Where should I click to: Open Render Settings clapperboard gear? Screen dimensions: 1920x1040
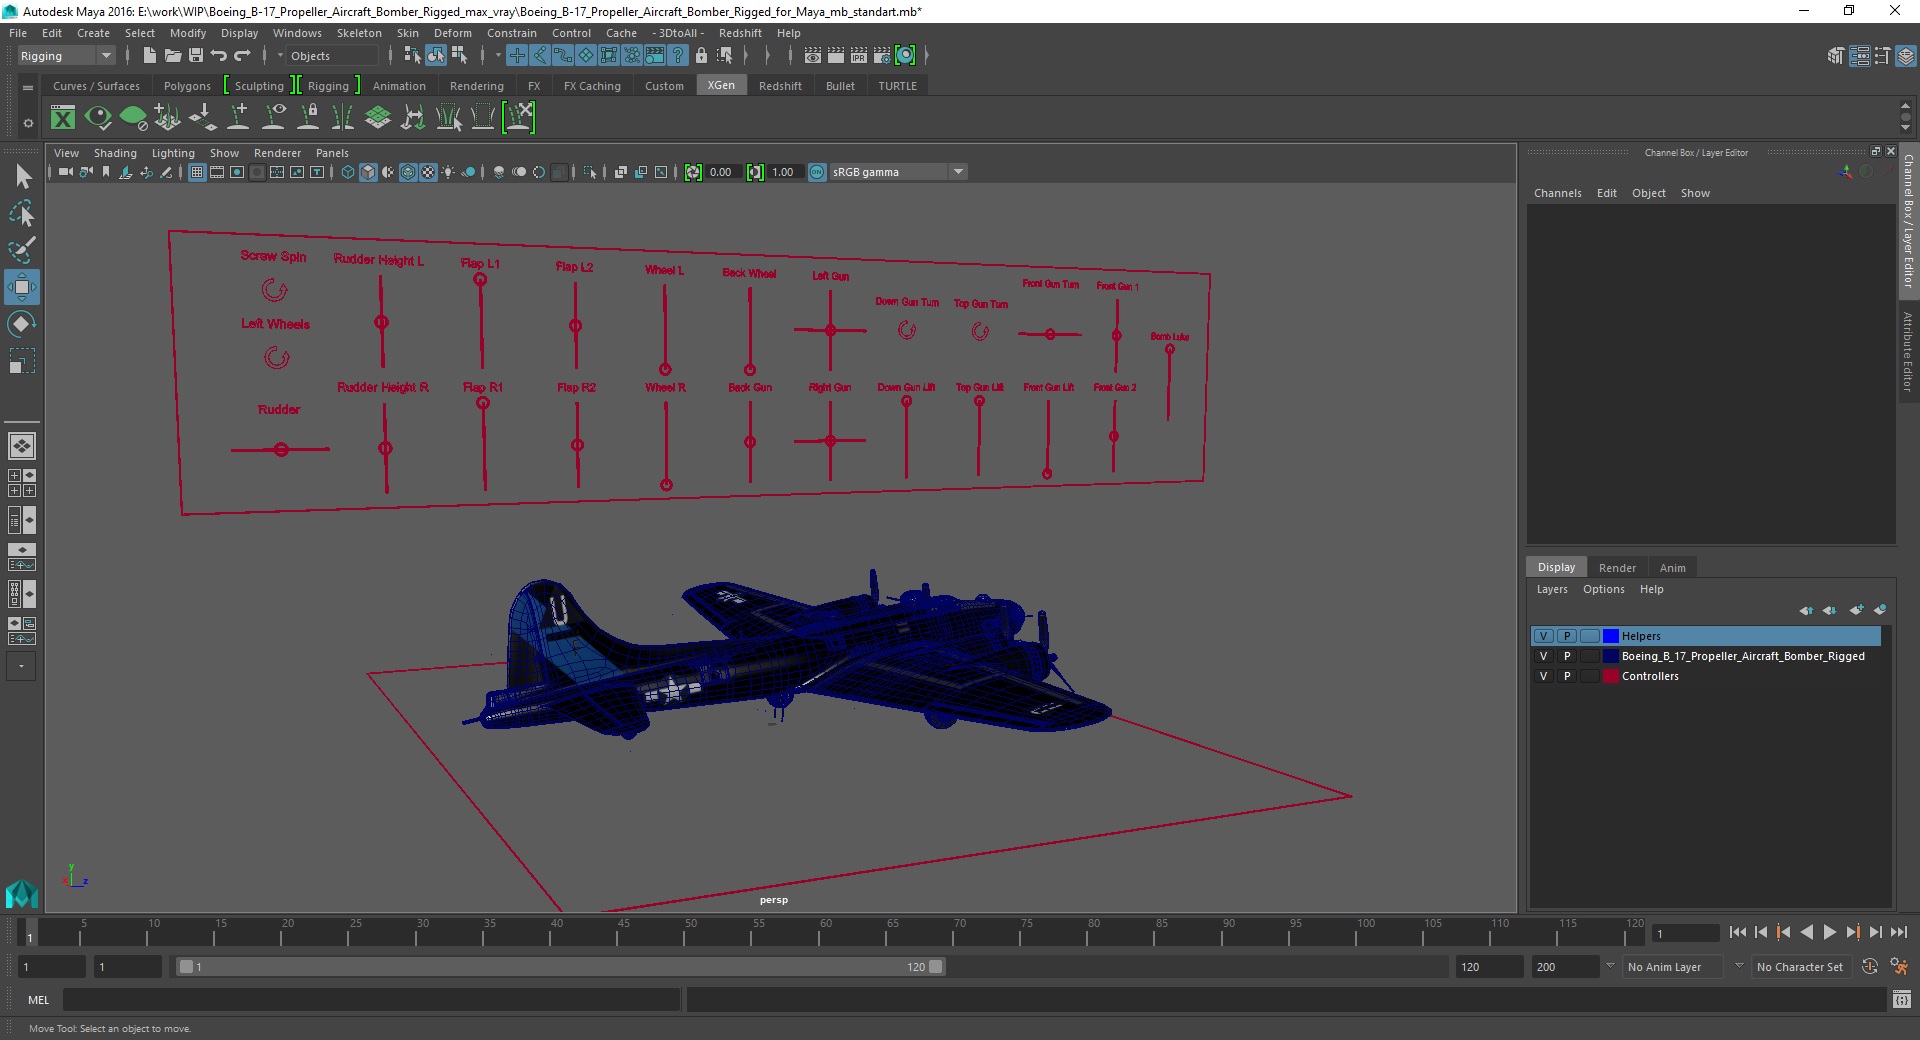click(882, 56)
